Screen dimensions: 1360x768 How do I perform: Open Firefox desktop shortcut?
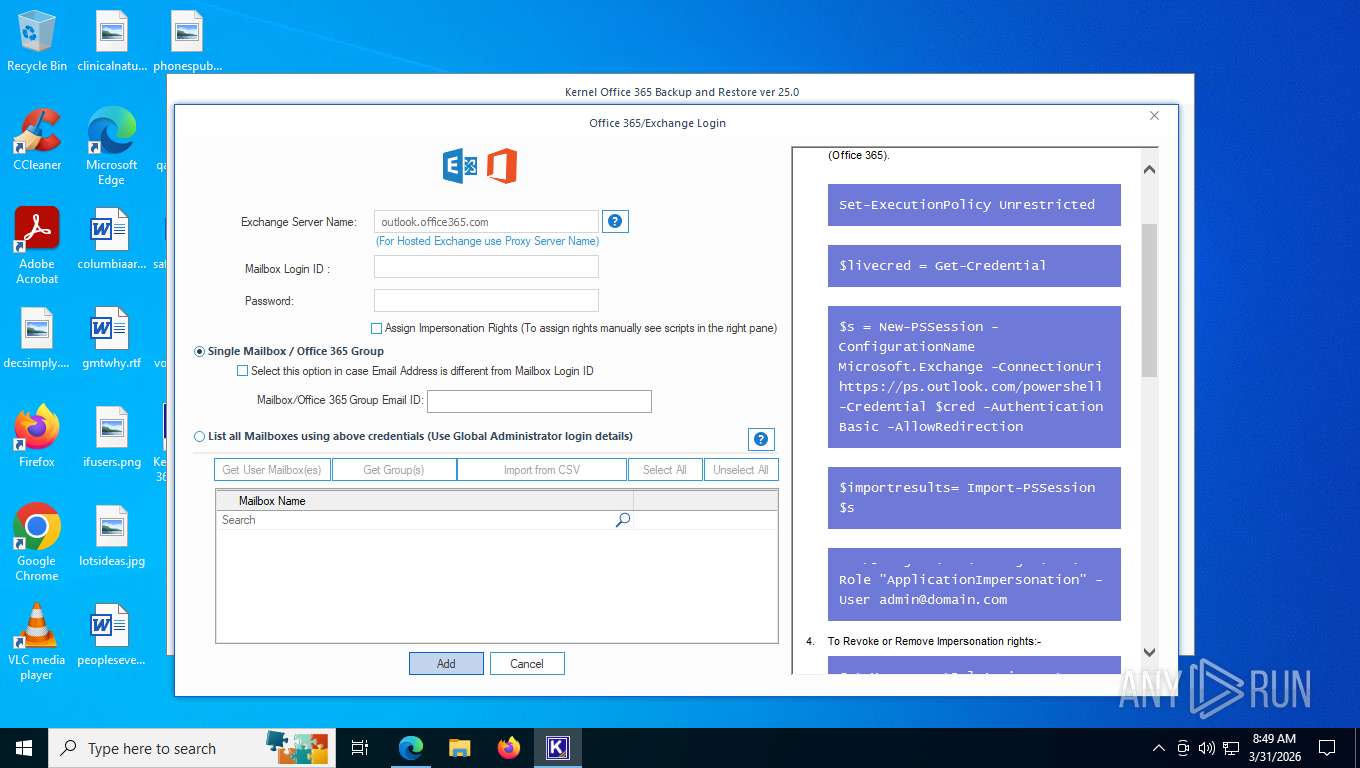click(37, 437)
